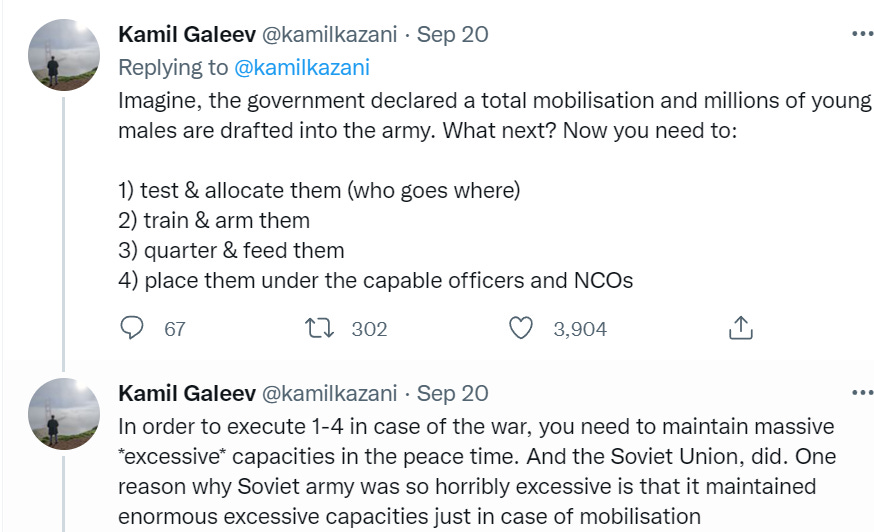
Task: Open Kamil Galeev's name on the first tweet
Action: click(187, 35)
